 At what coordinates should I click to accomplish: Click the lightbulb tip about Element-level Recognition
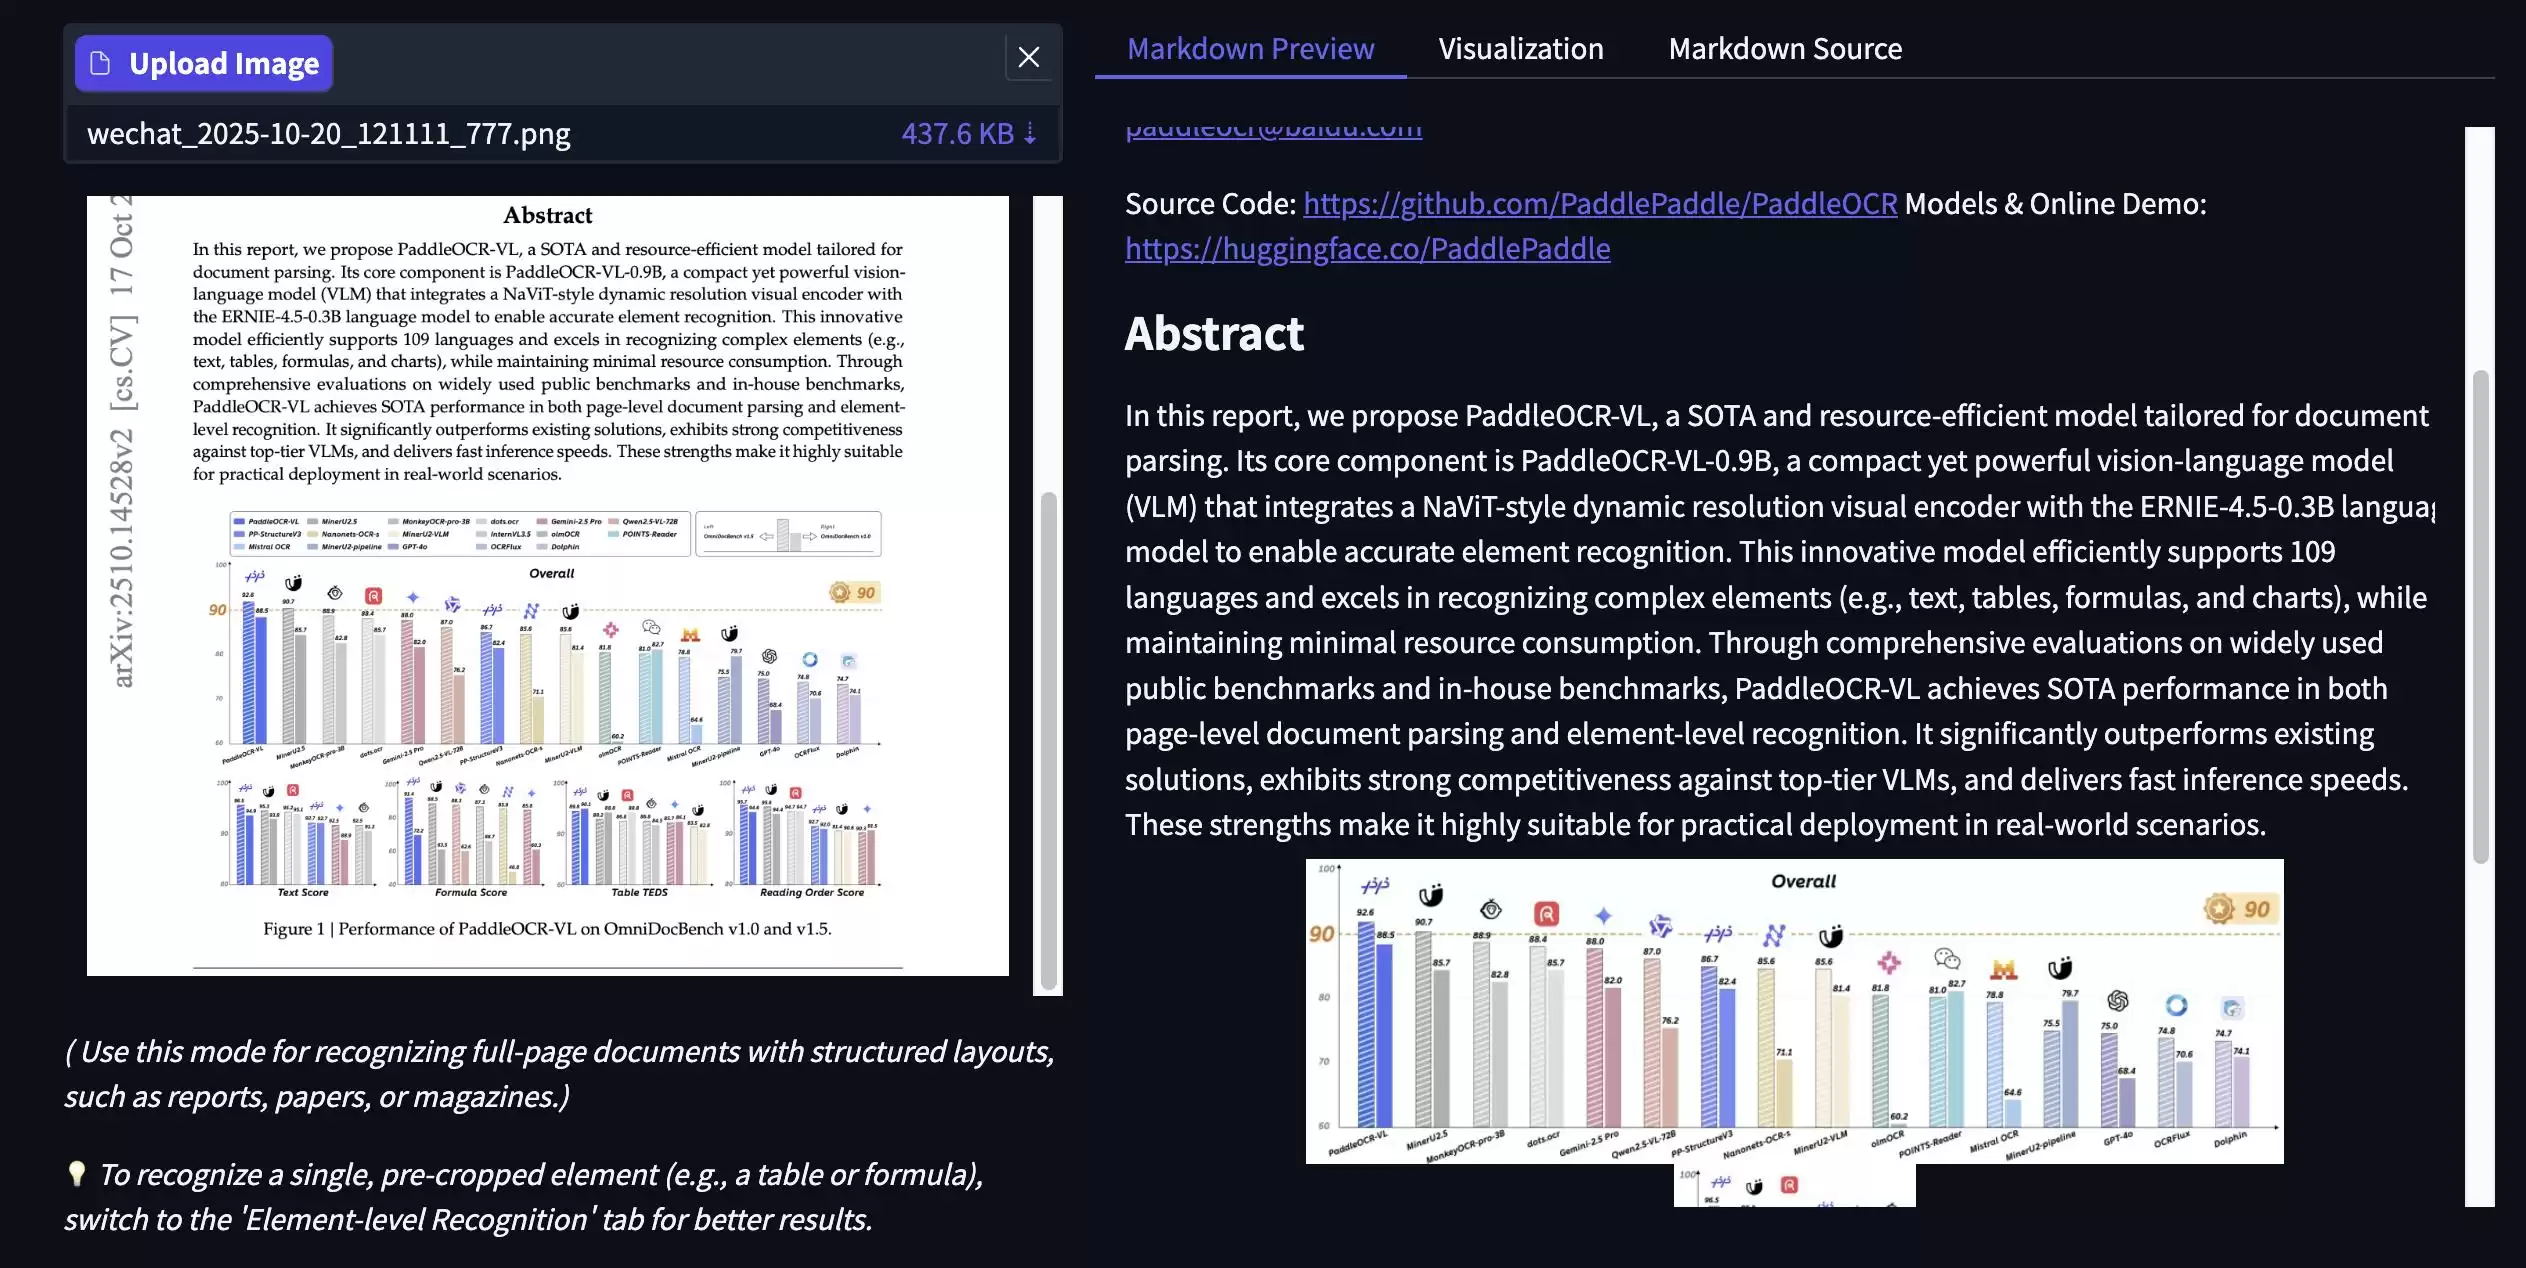[523, 1196]
